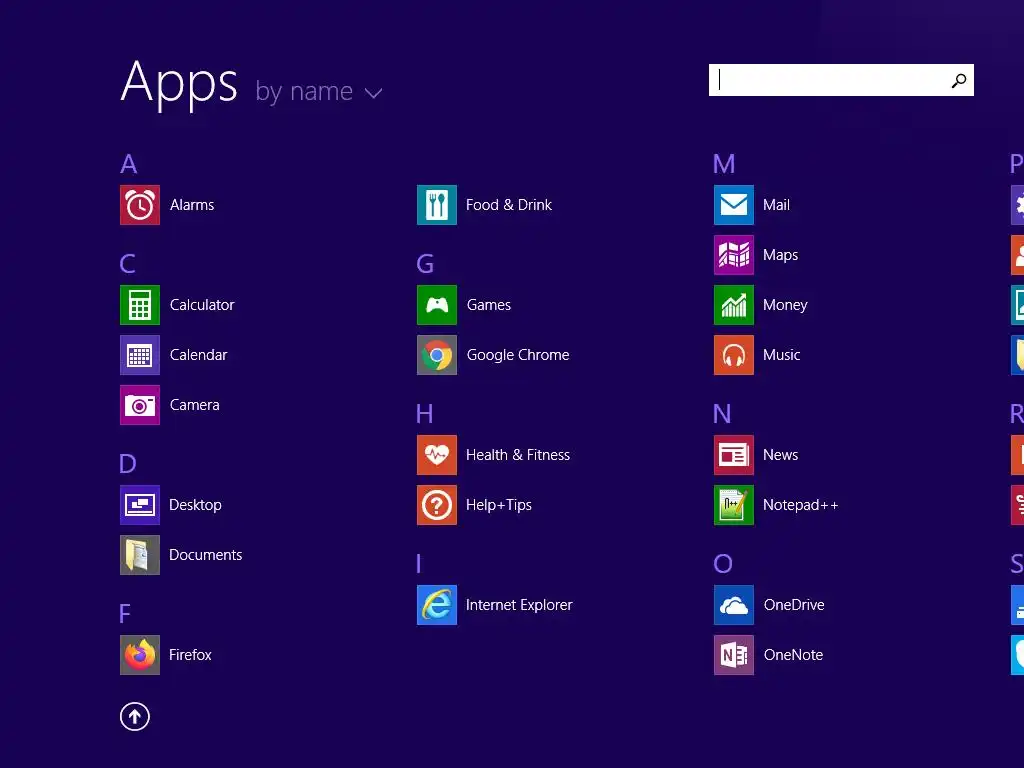Viewport: 1024px width, 768px height.
Task: Open the Mail envelope icon
Action: (x=734, y=205)
